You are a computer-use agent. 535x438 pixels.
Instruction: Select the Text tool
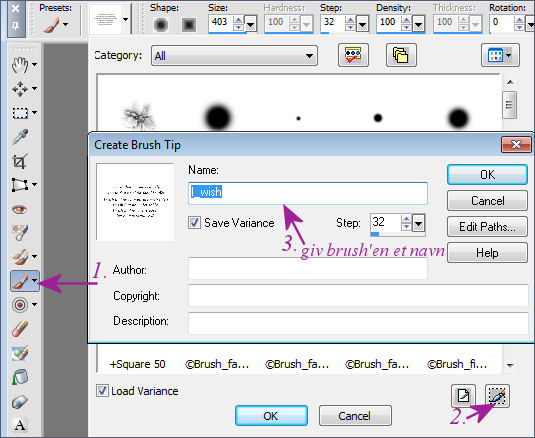coord(20,425)
